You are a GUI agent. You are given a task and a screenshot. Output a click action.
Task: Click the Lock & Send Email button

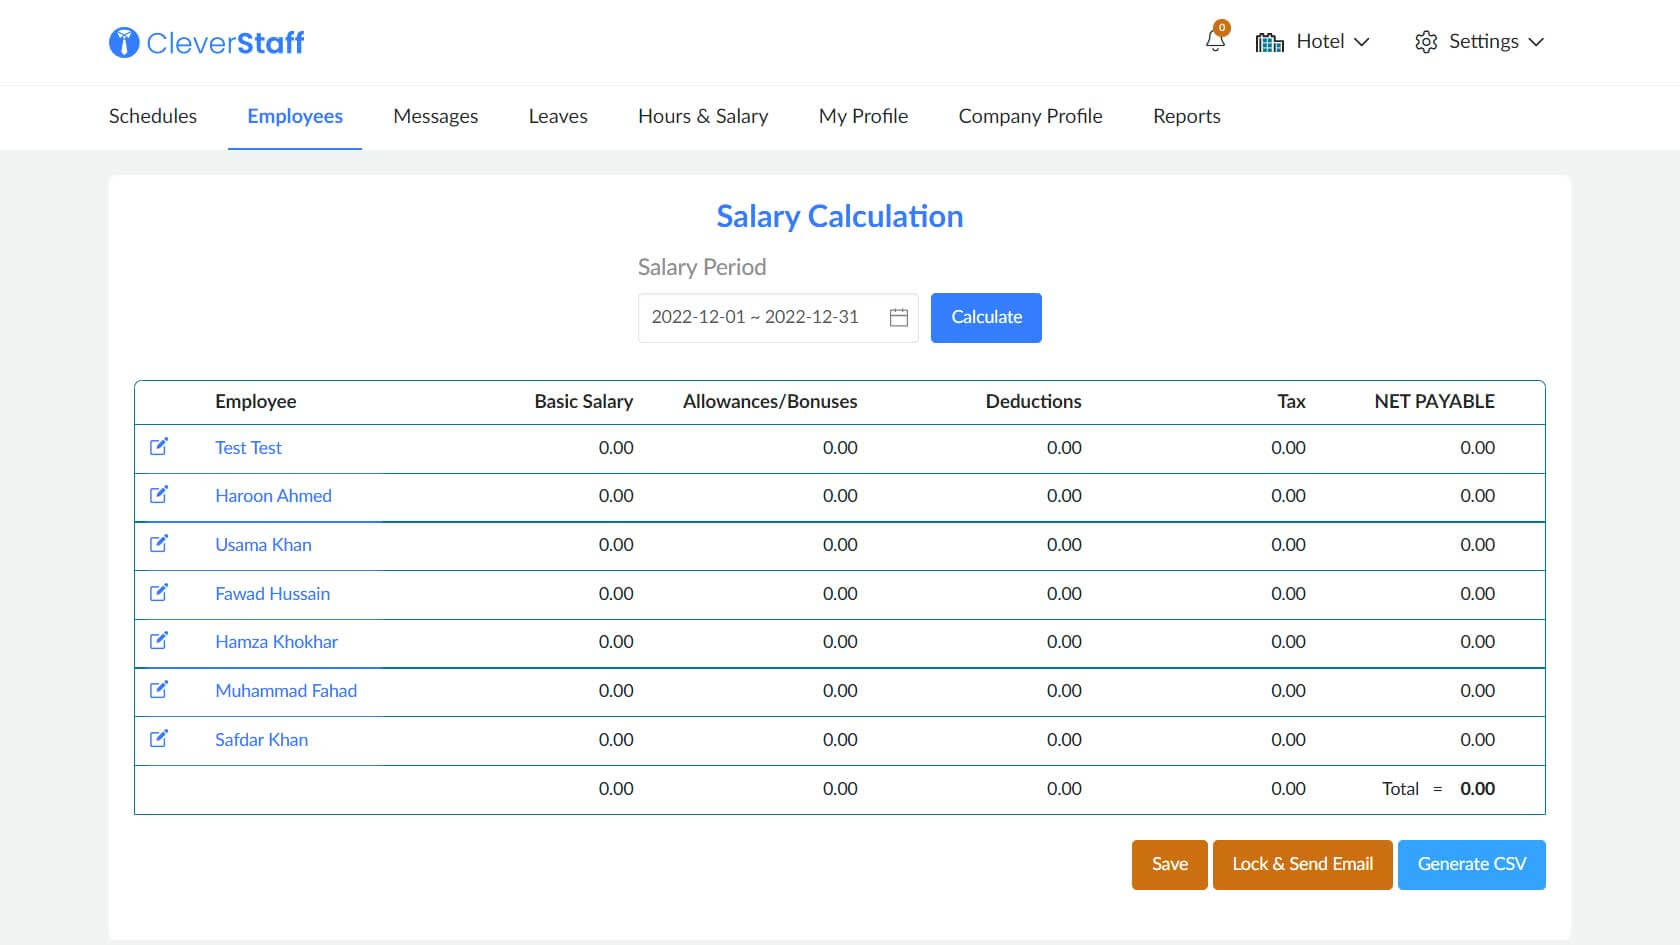(1302, 864)
